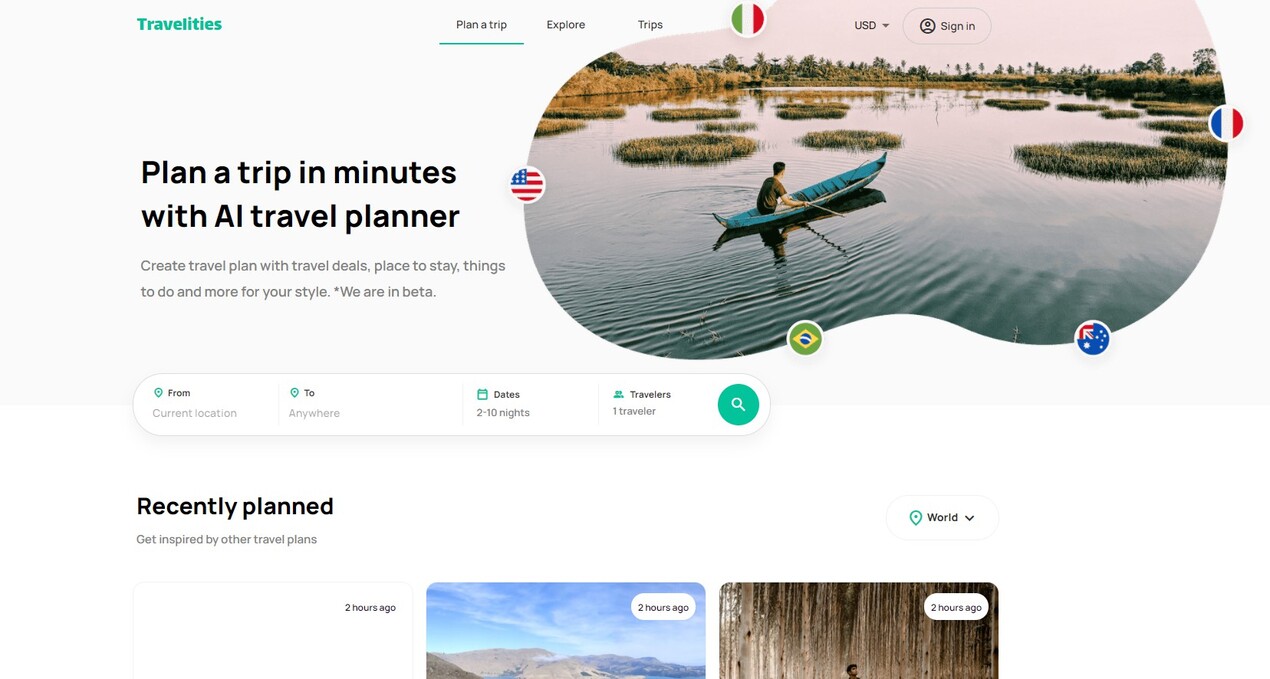
Task: Click the Sign in button
Action: pos(947,26)
